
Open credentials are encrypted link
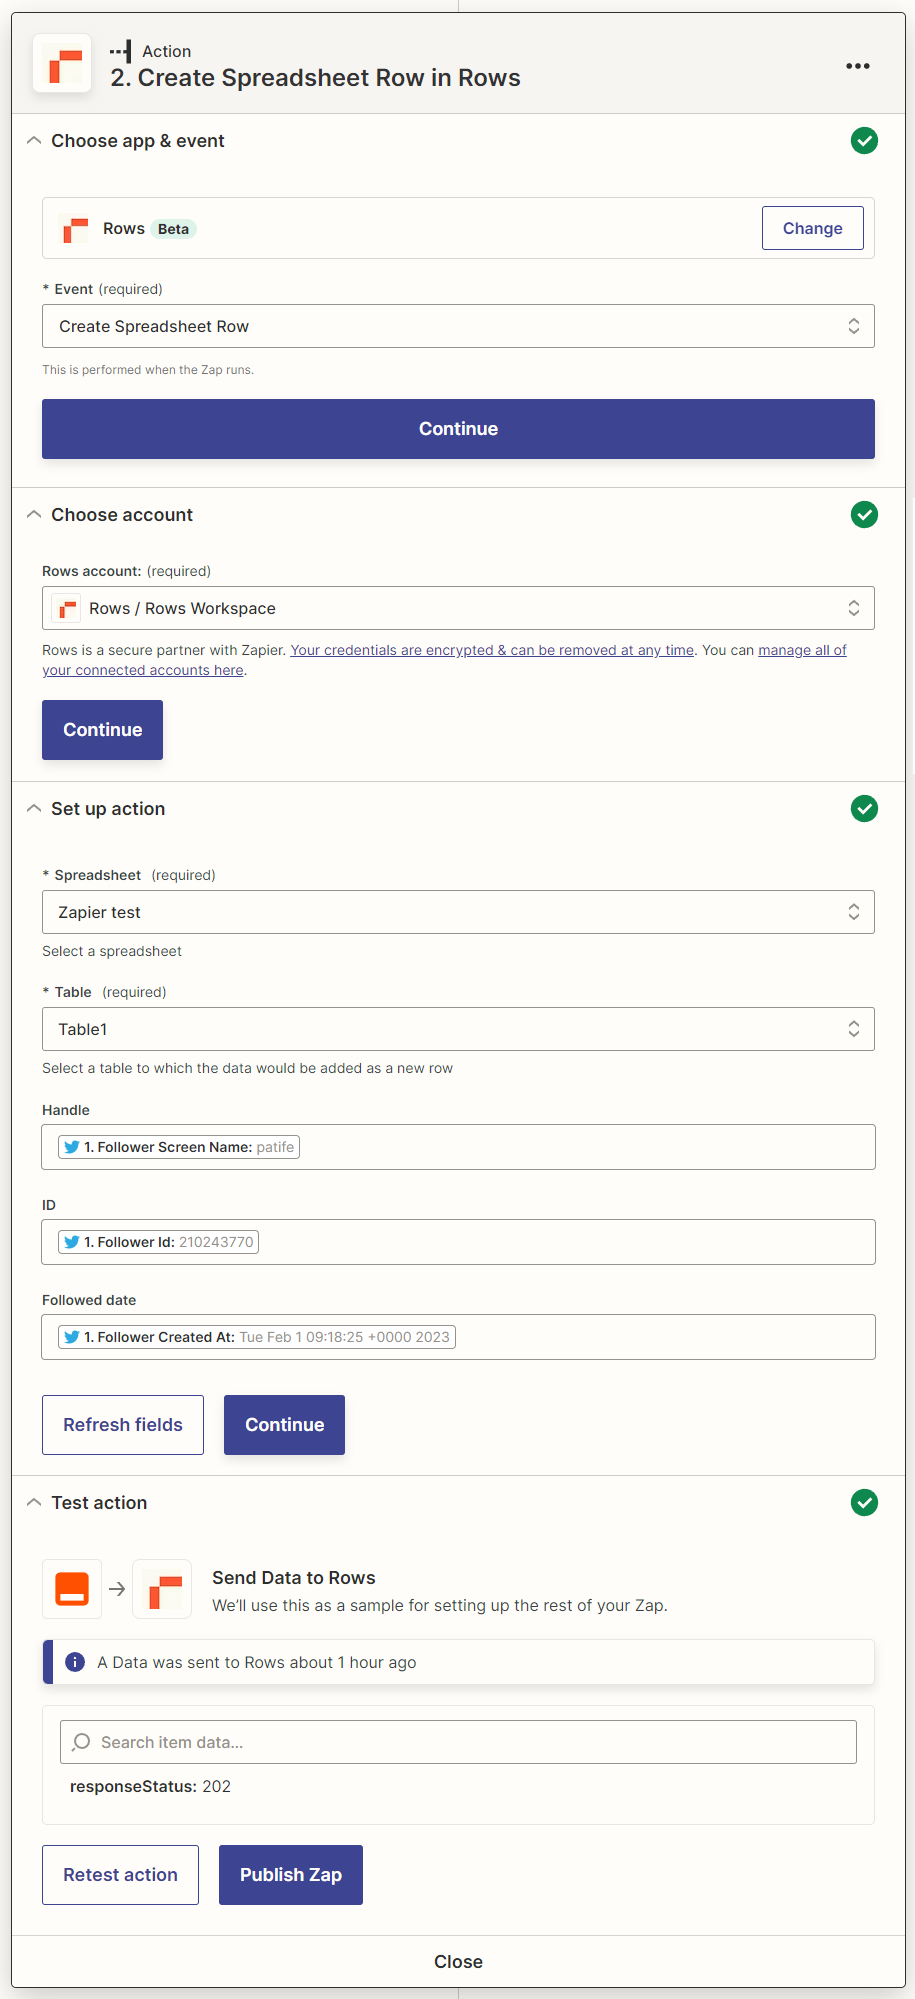coord(492,650)
